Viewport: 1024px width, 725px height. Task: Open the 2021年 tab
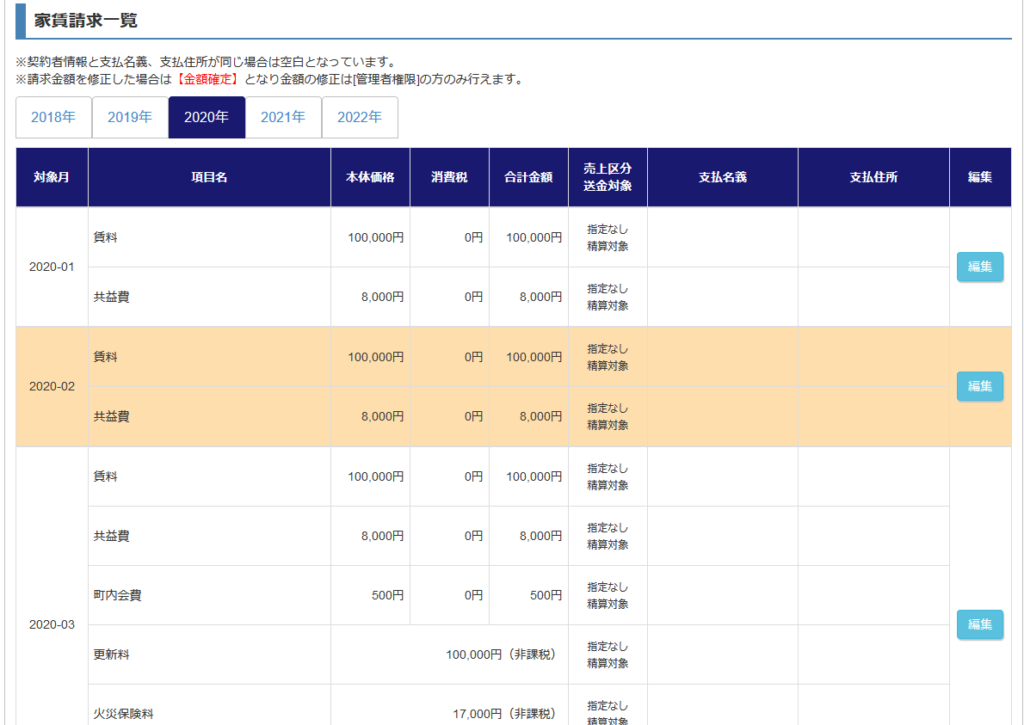pyautogui.click(x=283, y=118)
